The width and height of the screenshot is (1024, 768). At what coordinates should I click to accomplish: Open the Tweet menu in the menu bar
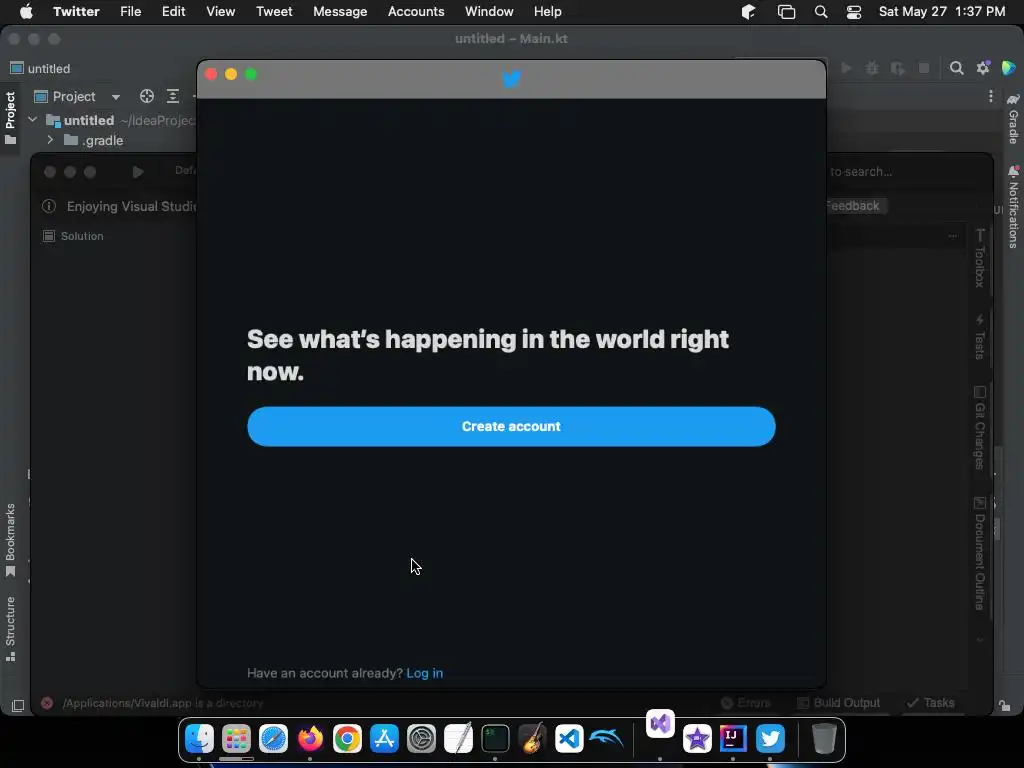tap(274, 12)
